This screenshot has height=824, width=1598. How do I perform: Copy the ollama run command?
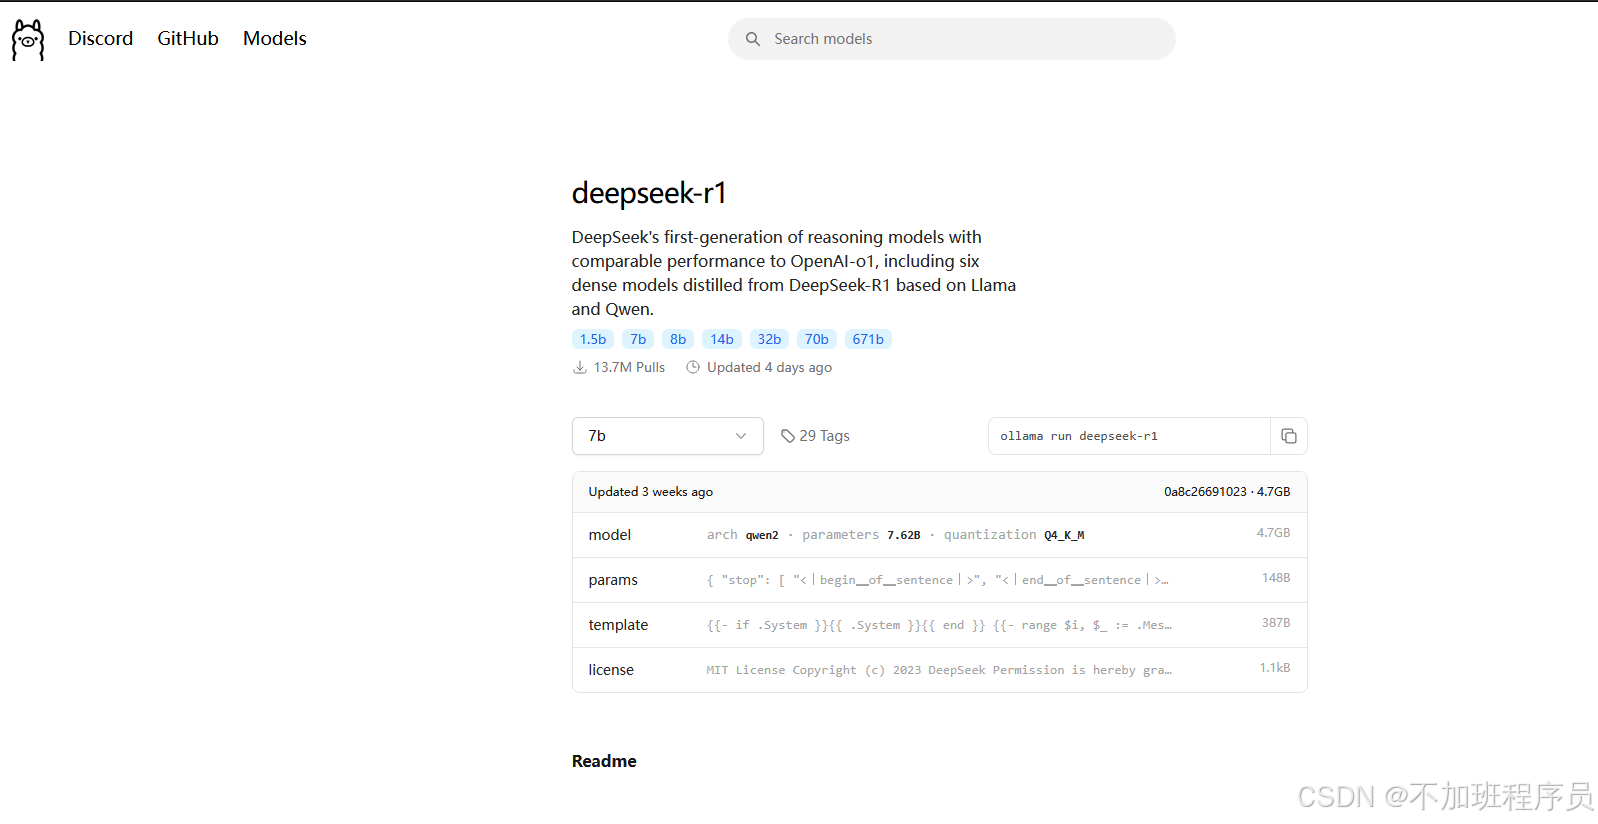[x=1289, y=436]
